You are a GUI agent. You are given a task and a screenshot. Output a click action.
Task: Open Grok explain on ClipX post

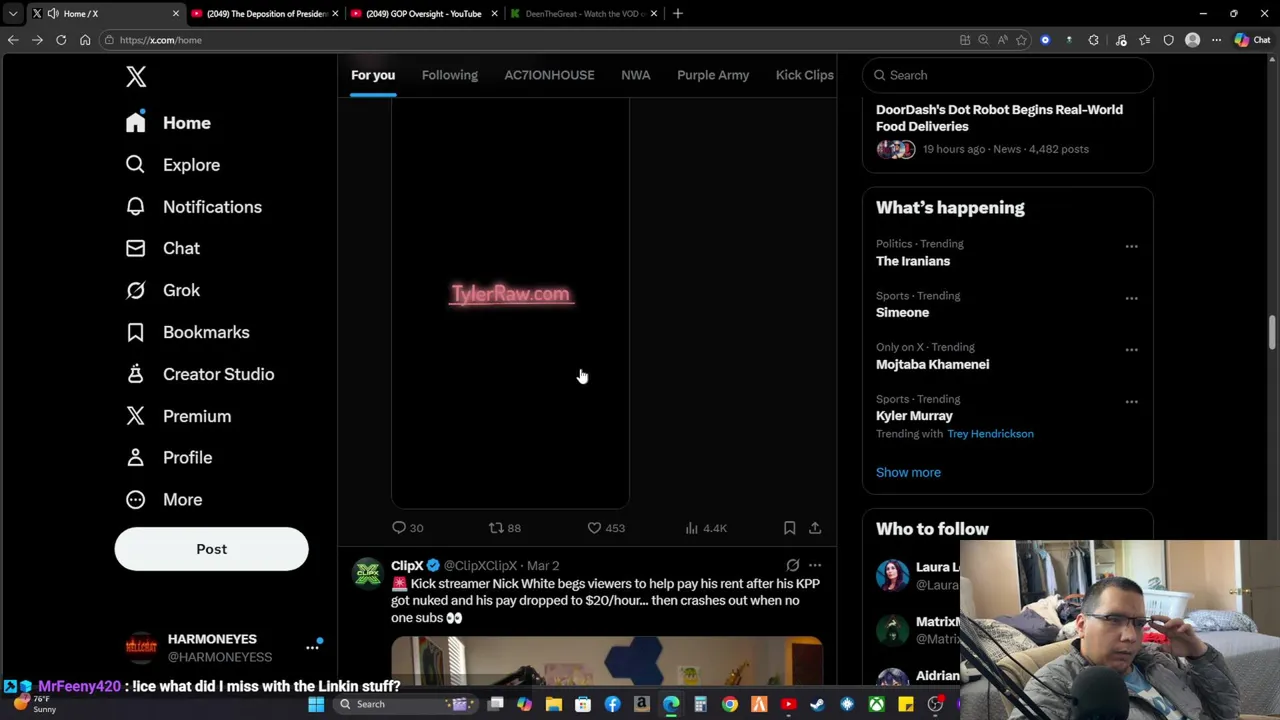792,566
